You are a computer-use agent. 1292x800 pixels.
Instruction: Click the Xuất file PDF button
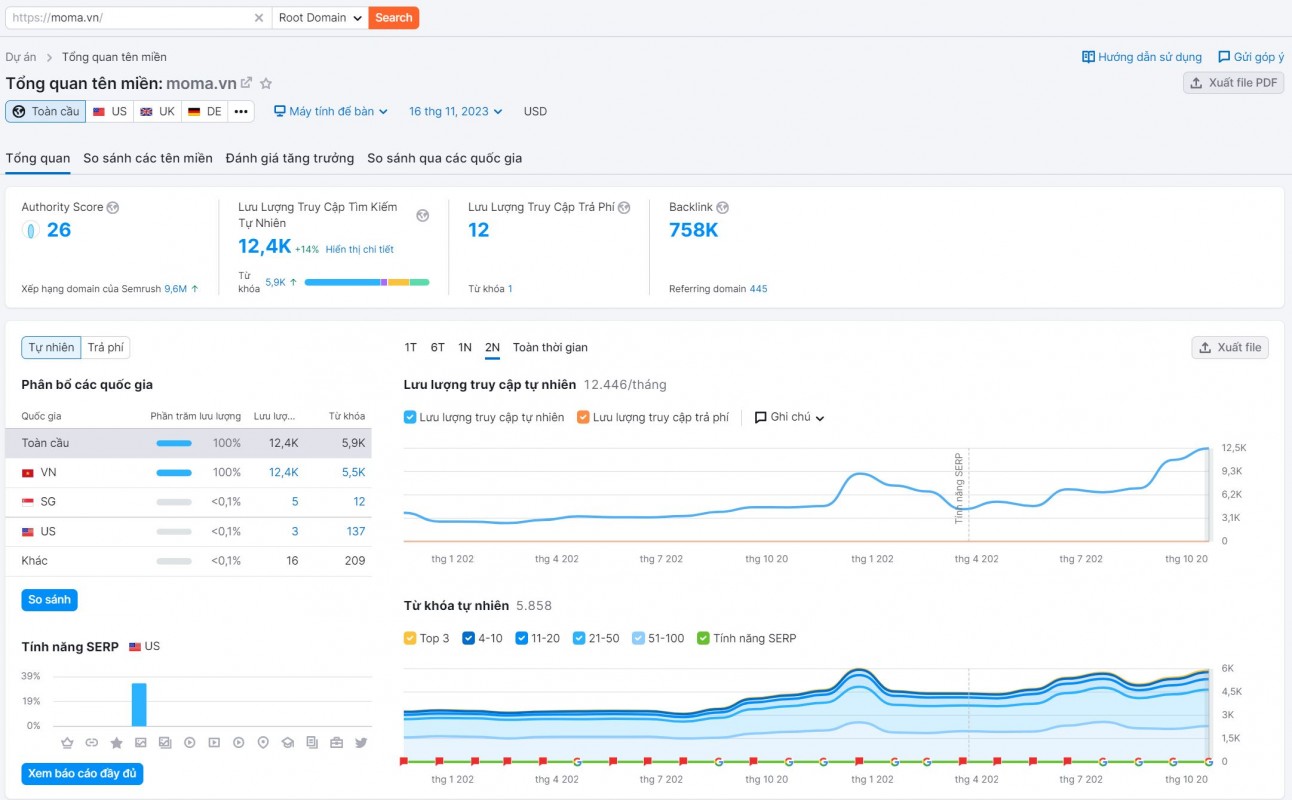(x=1234, y=83)
